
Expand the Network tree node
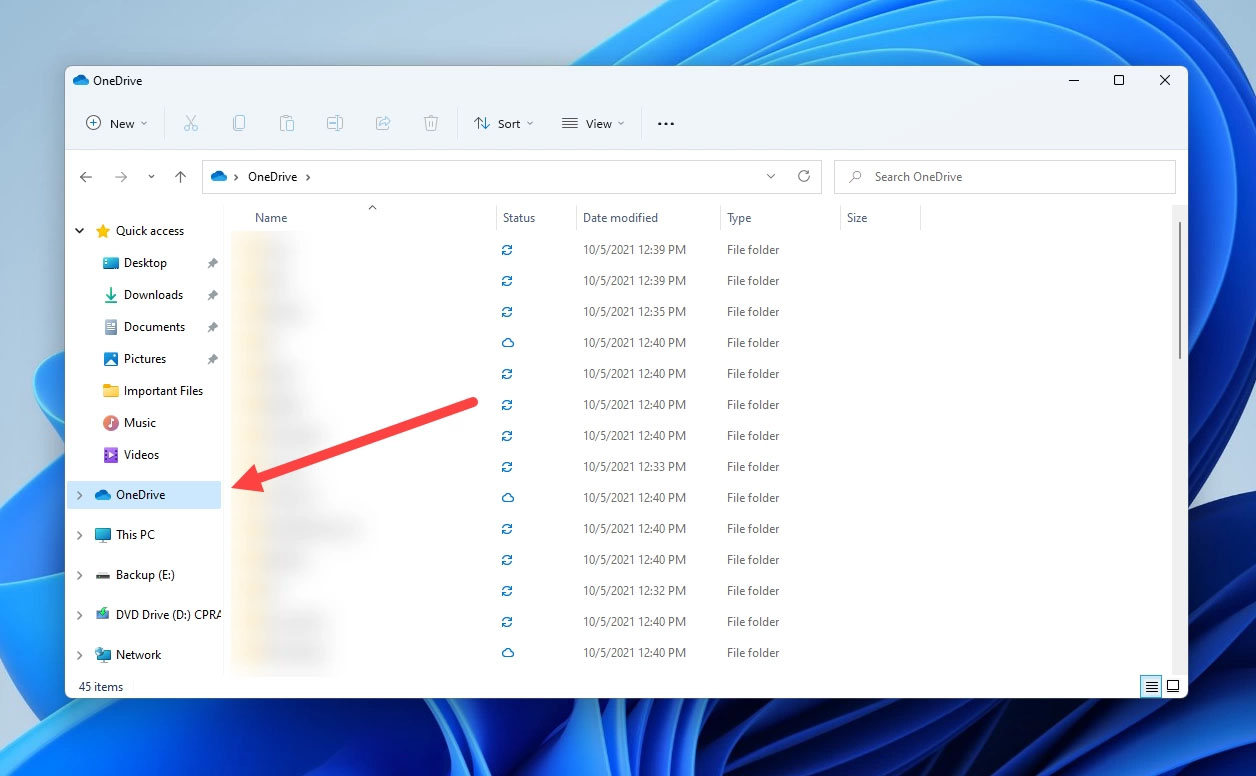coord(80,655)
